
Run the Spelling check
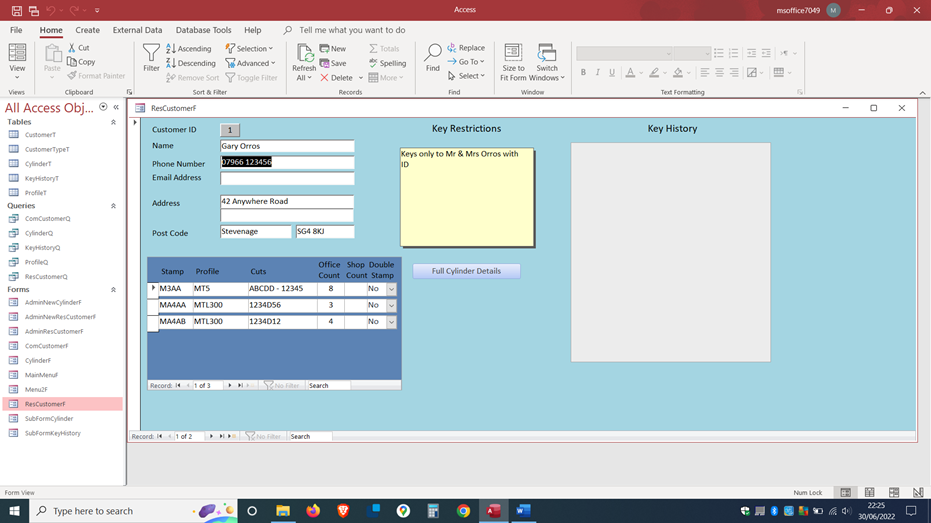coord(387,63)
